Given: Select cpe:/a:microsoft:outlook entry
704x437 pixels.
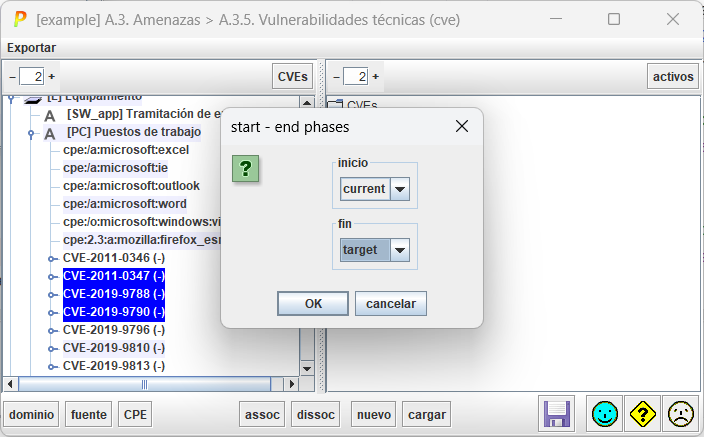Looking at the screenshot, I should pyautogui.click(x=131, y=186).
